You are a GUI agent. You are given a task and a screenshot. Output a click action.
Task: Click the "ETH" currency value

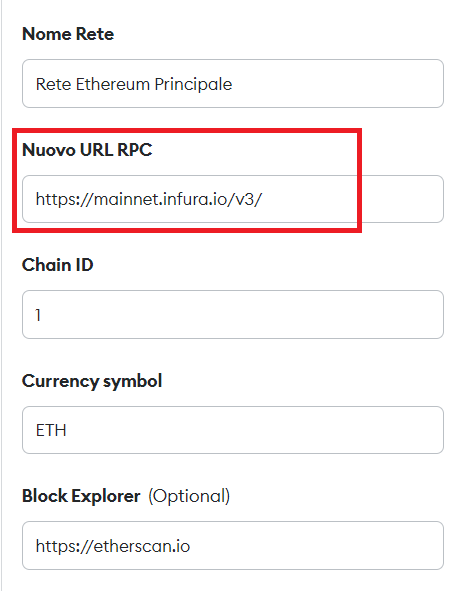pyautogui.click(x=51, y=430)
